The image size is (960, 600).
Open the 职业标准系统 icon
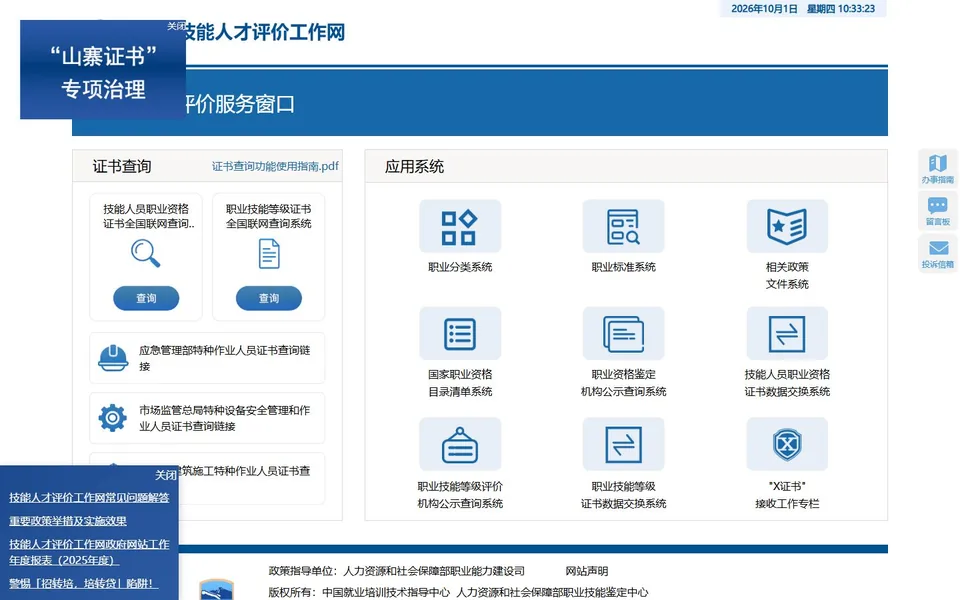click(x=623, y=226)
